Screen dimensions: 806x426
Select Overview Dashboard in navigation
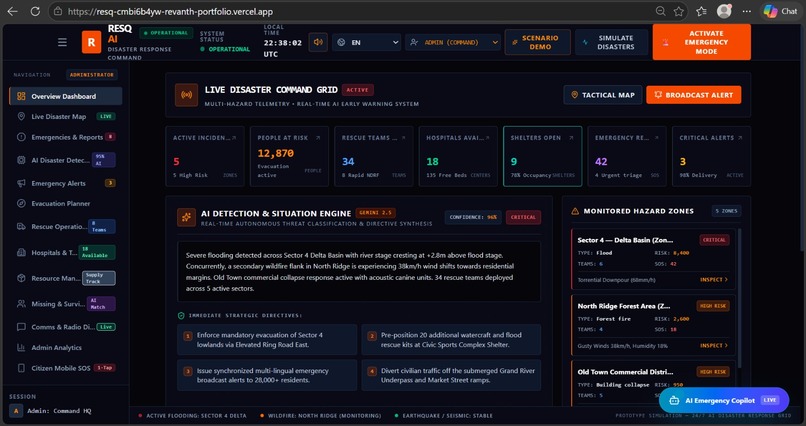click(66, 96)
